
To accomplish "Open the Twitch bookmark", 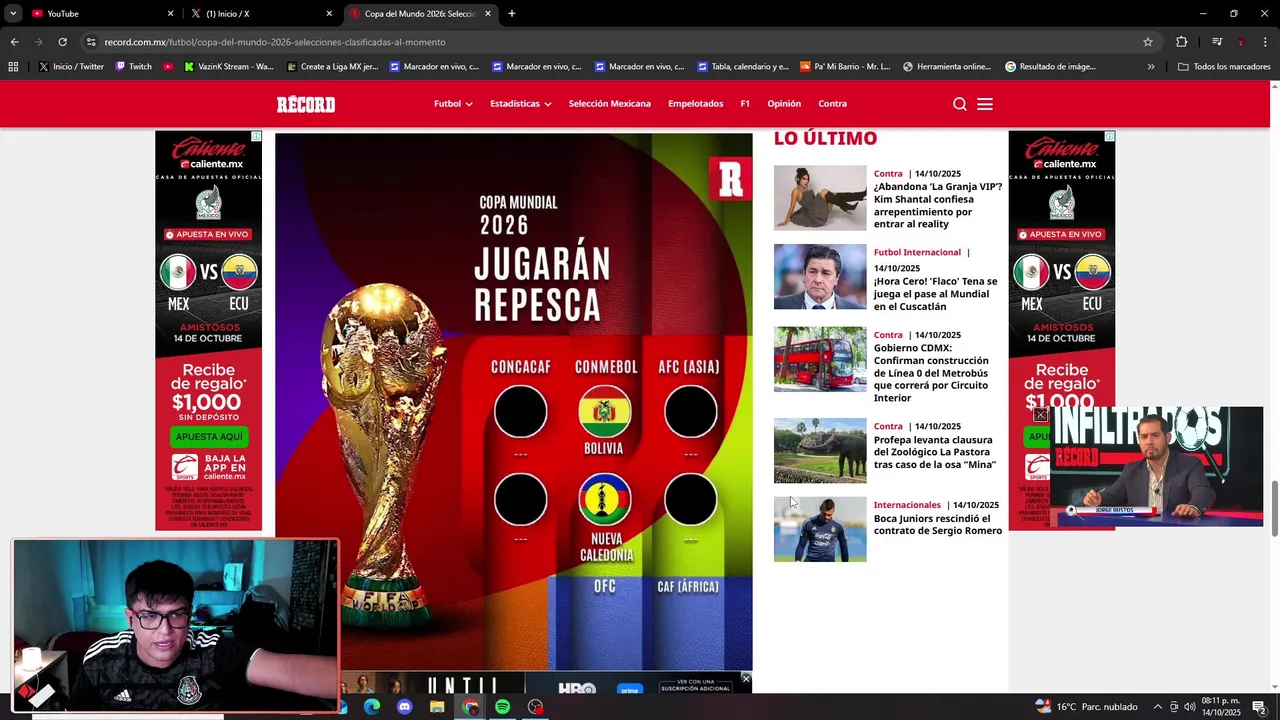I will (133, 67).
